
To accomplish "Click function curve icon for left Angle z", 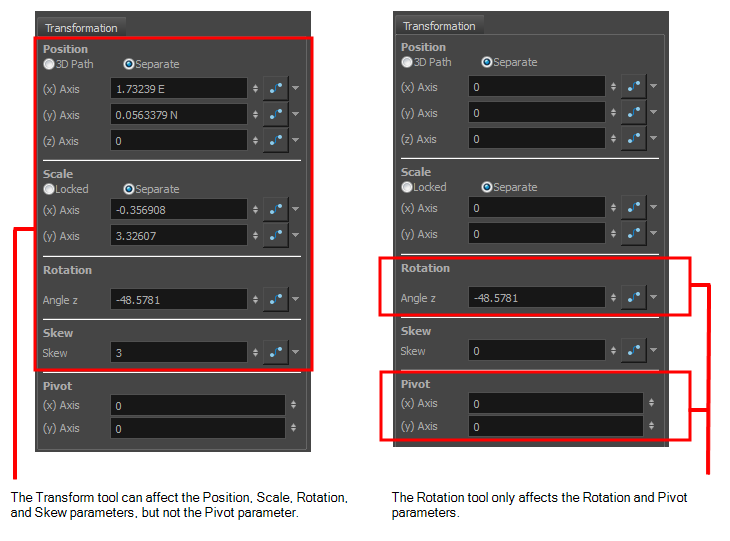I will (x=275, y=299).
